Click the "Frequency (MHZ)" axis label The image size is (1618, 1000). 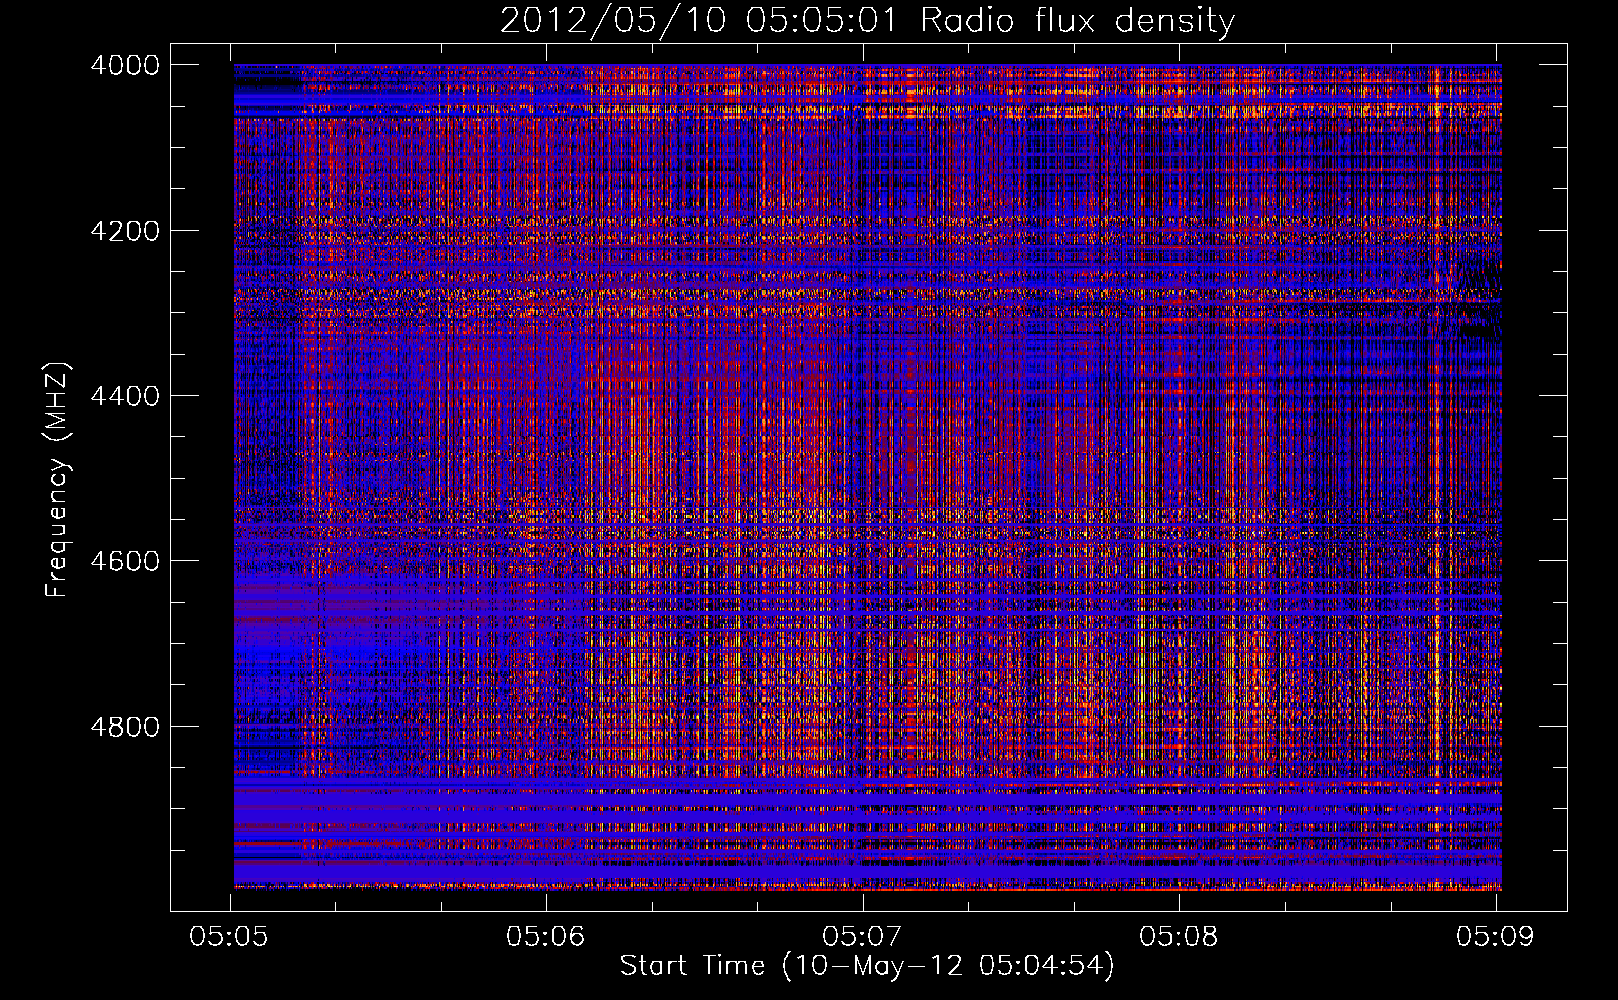(56, 480)
